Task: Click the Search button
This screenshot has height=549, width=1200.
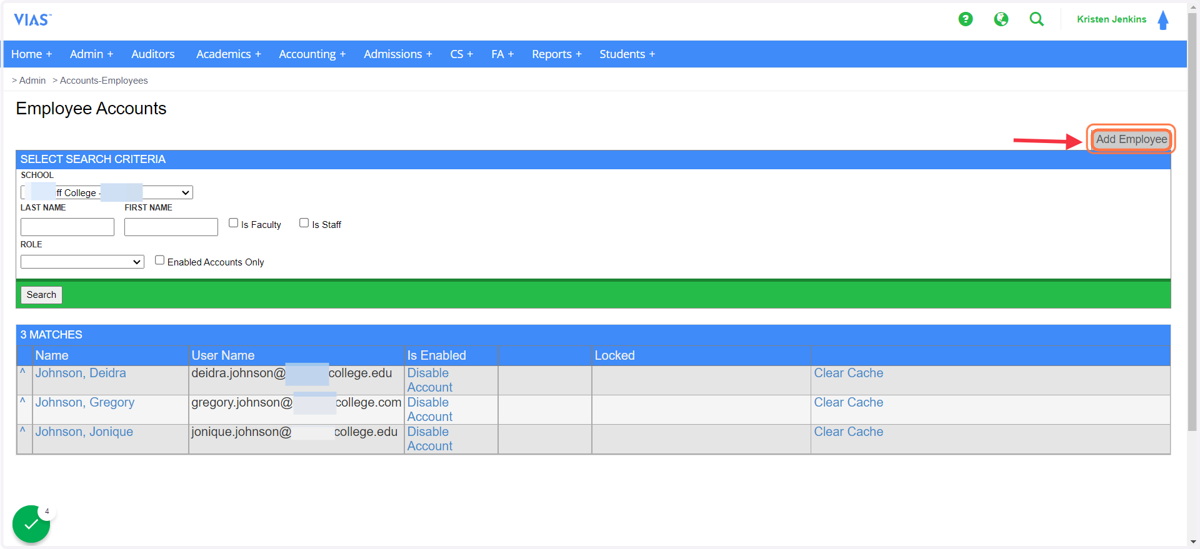Action: coord(41,295)
